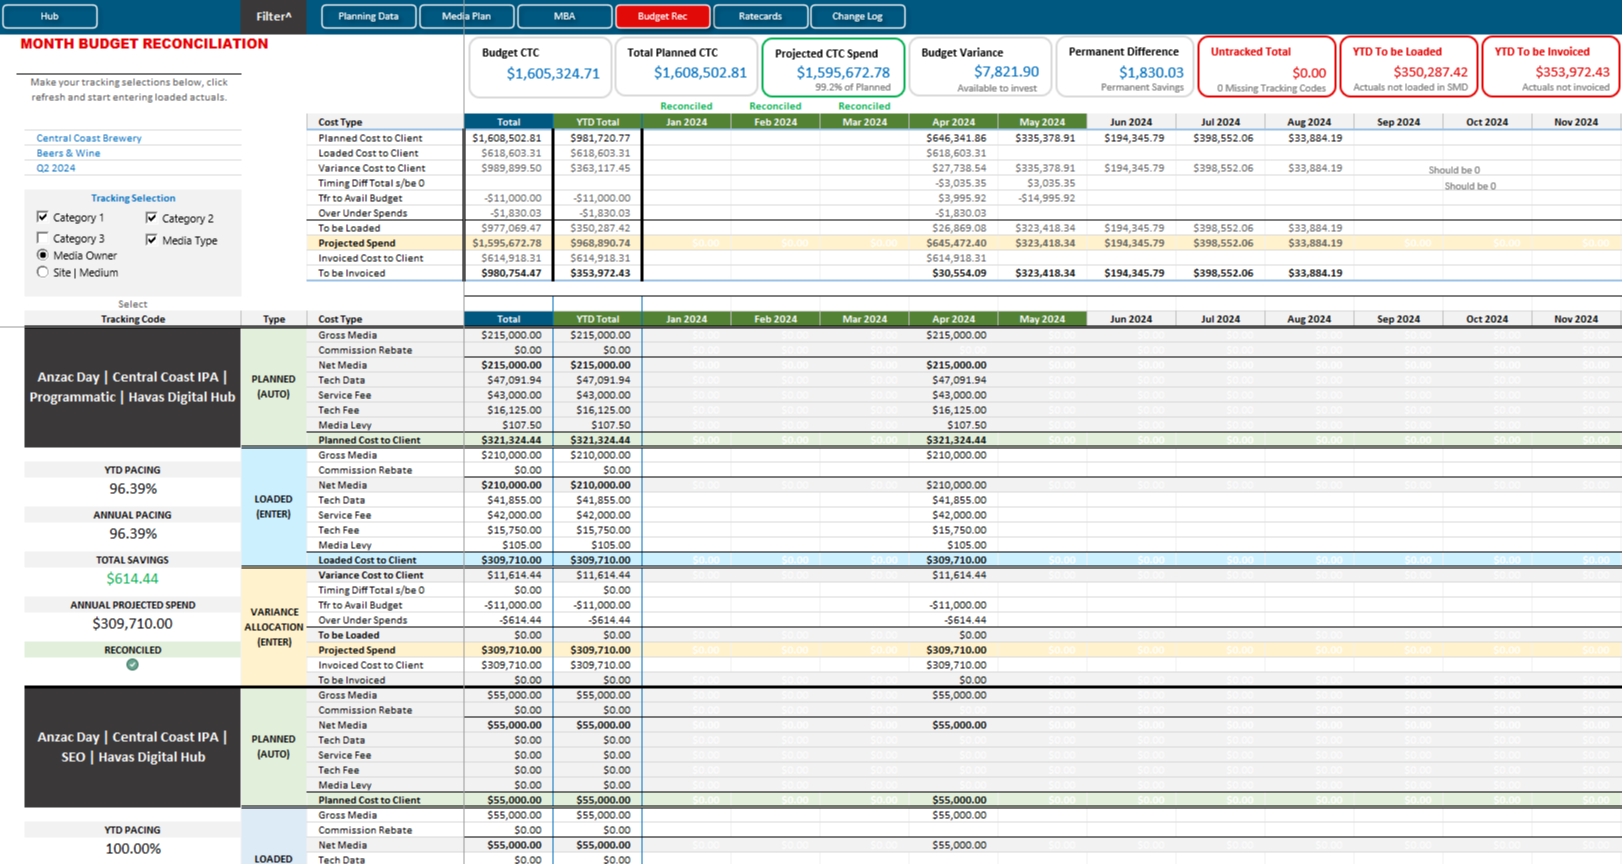Go to the Ratecards tab

click(760, 16)
